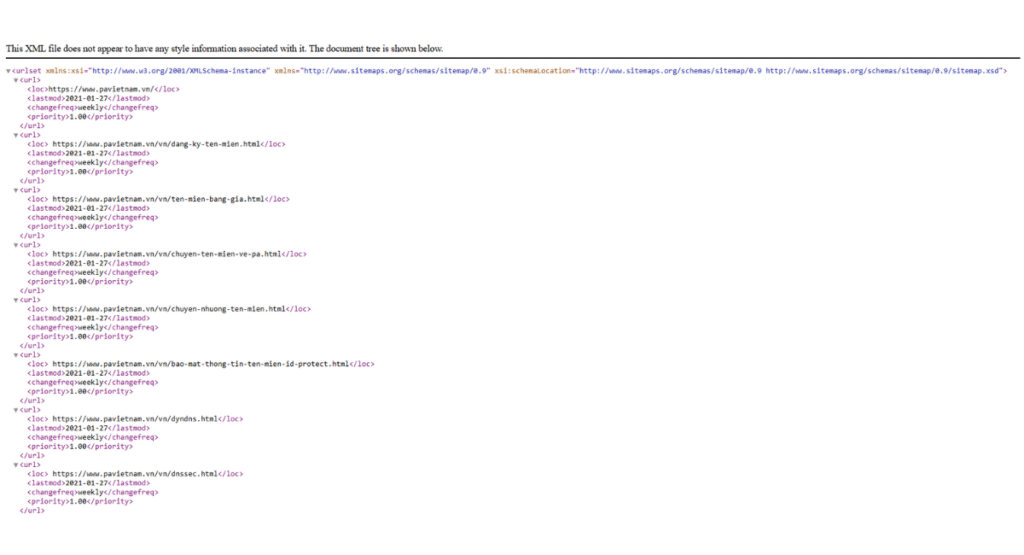1024x555 pixels.
Task: Click the xsi:schemaLocation attribute value
Action: point(792,71)
